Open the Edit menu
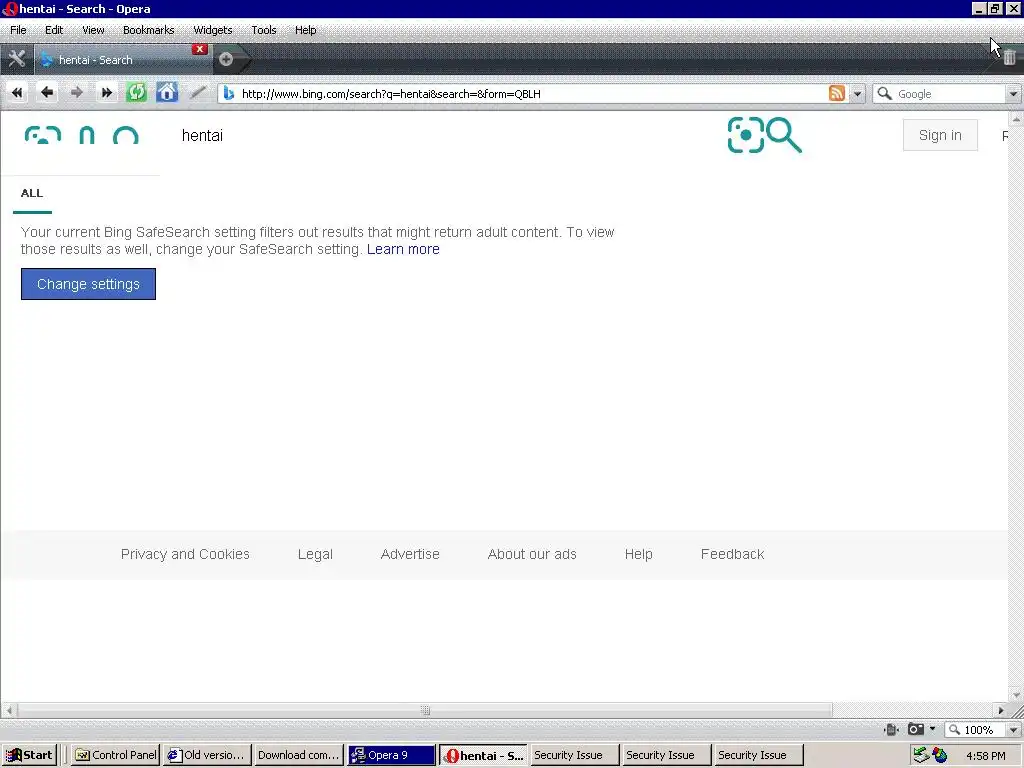The image size is (1024, 768). (x=54, y=30)
